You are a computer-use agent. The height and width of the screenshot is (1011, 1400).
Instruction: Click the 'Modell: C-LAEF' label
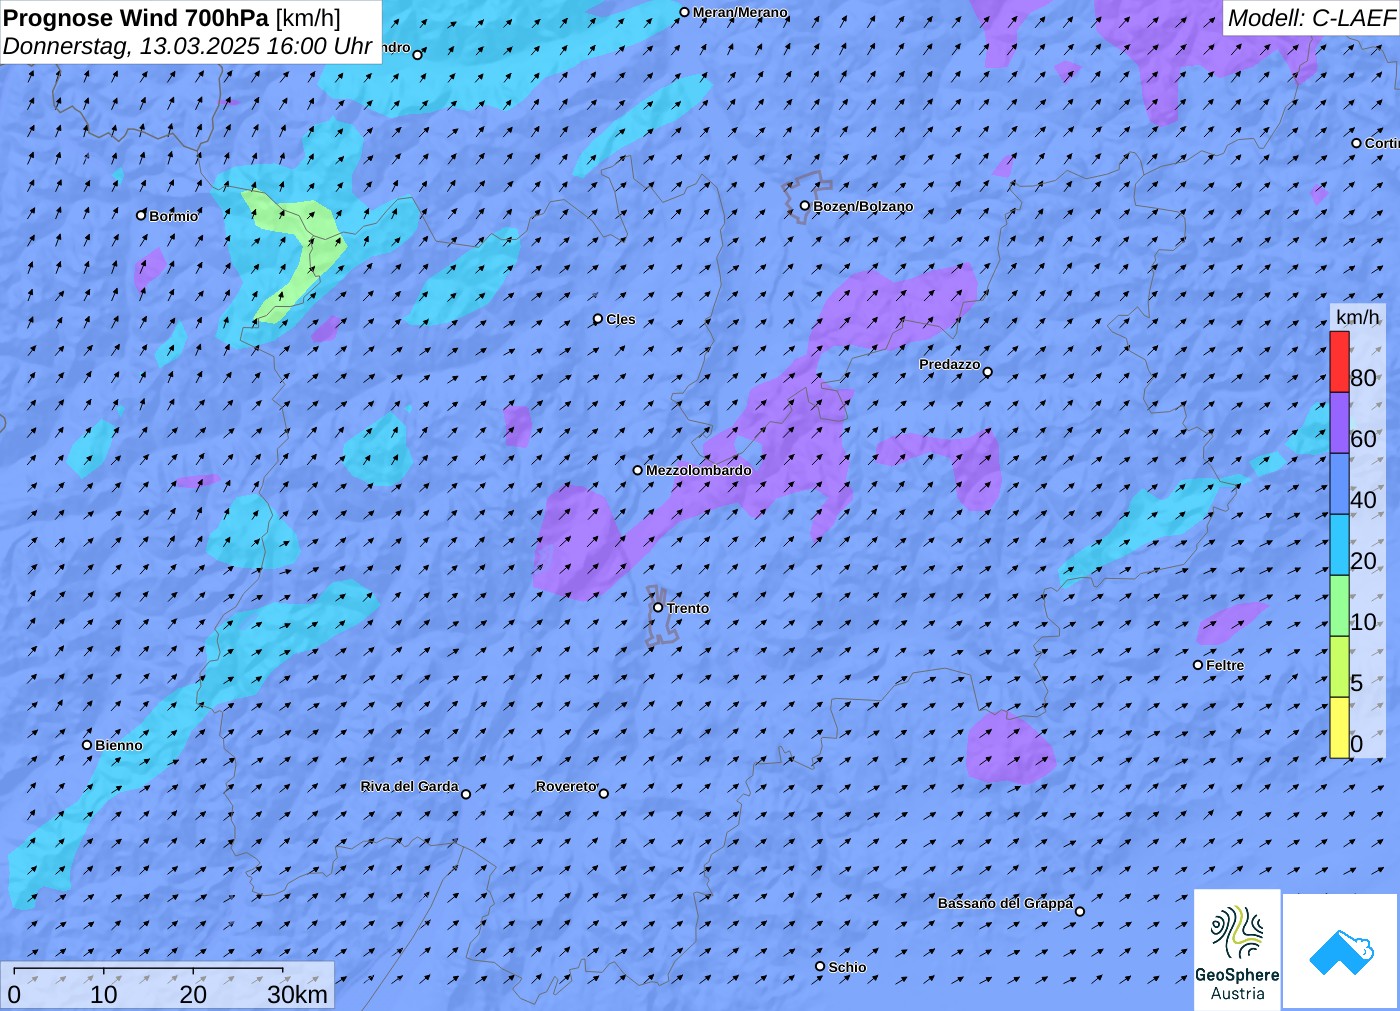pos(1311,18)
